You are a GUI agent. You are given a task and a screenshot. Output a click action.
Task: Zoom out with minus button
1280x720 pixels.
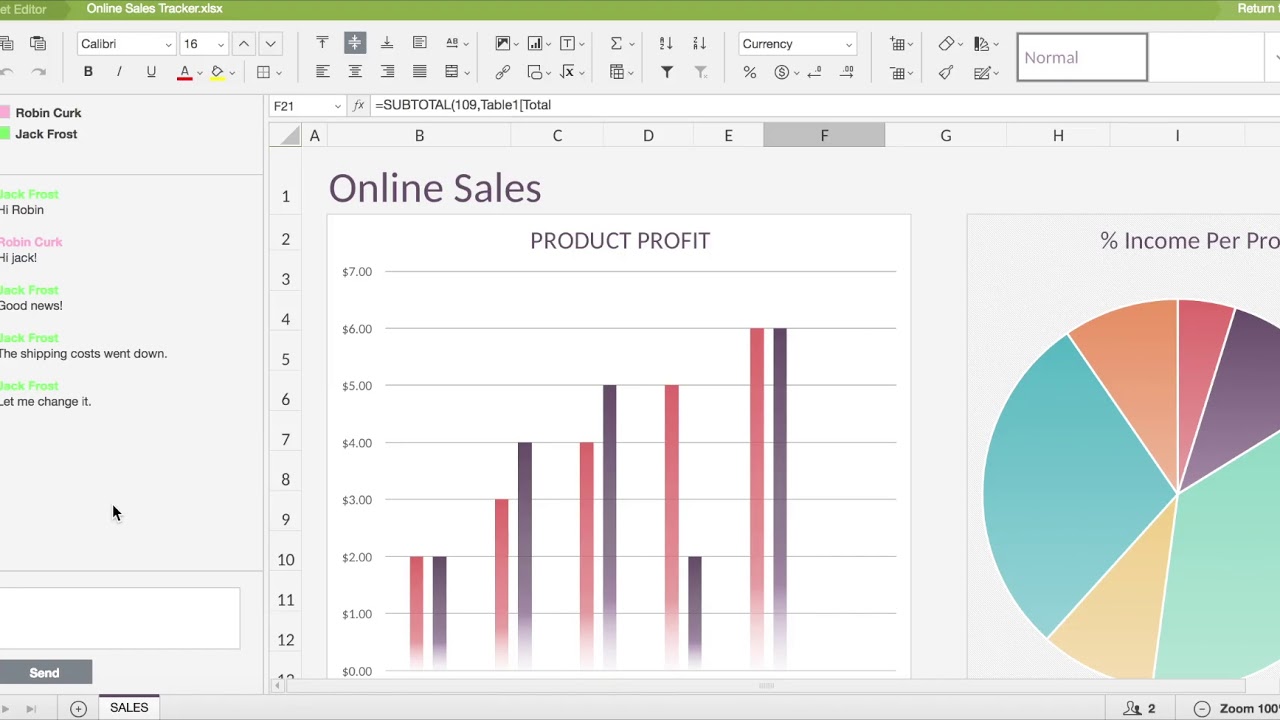pos(1202,708)
